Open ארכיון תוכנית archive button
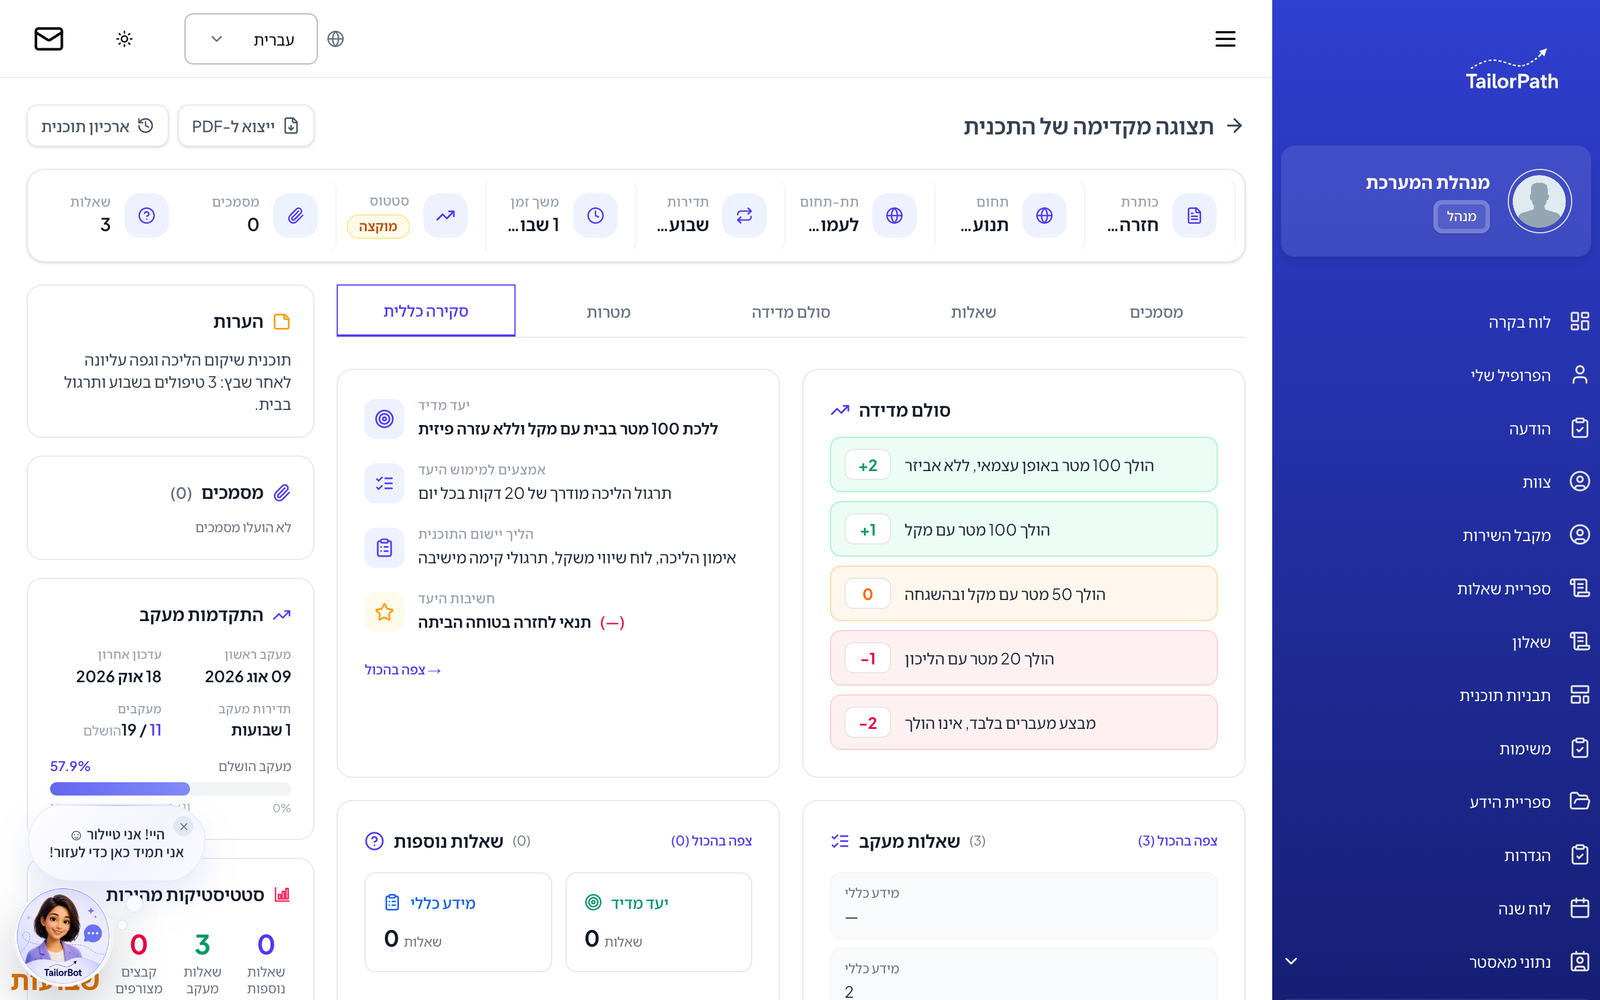 (x=98, y=126)
